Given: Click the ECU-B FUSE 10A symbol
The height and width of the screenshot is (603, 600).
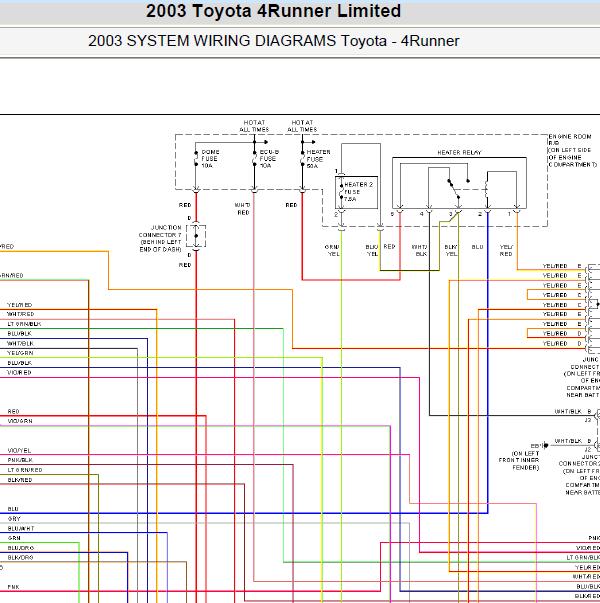Looking at the screenshot, I should [x=254, y=159].
